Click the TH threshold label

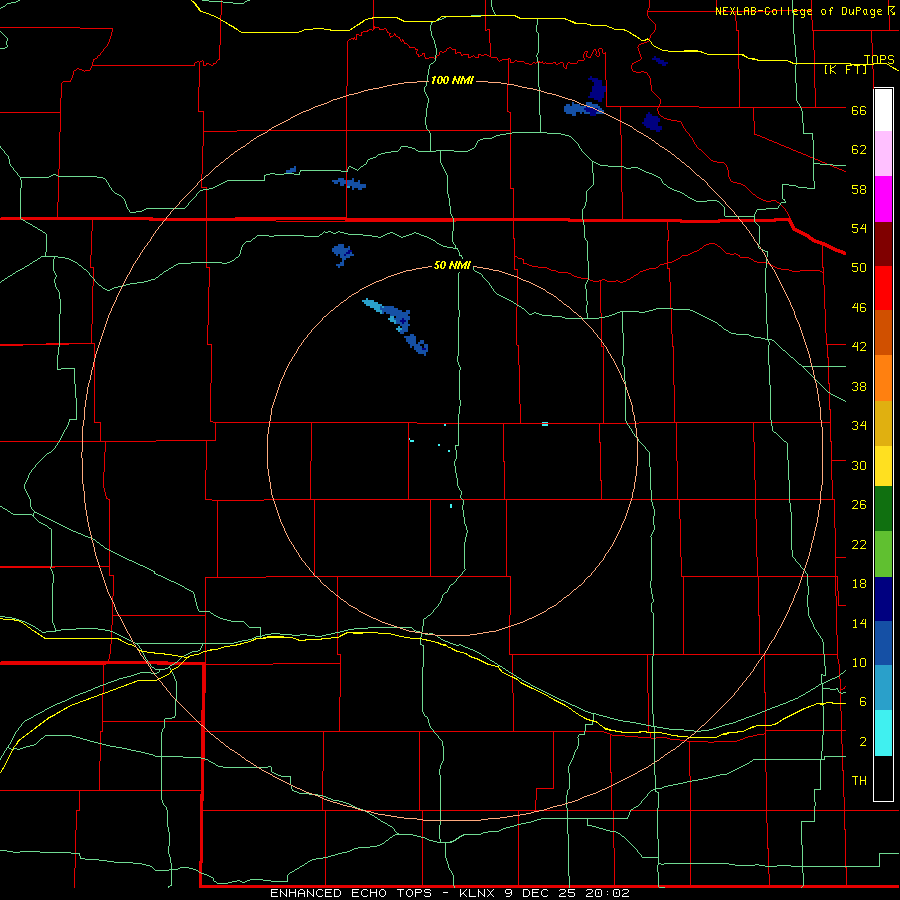859,780
